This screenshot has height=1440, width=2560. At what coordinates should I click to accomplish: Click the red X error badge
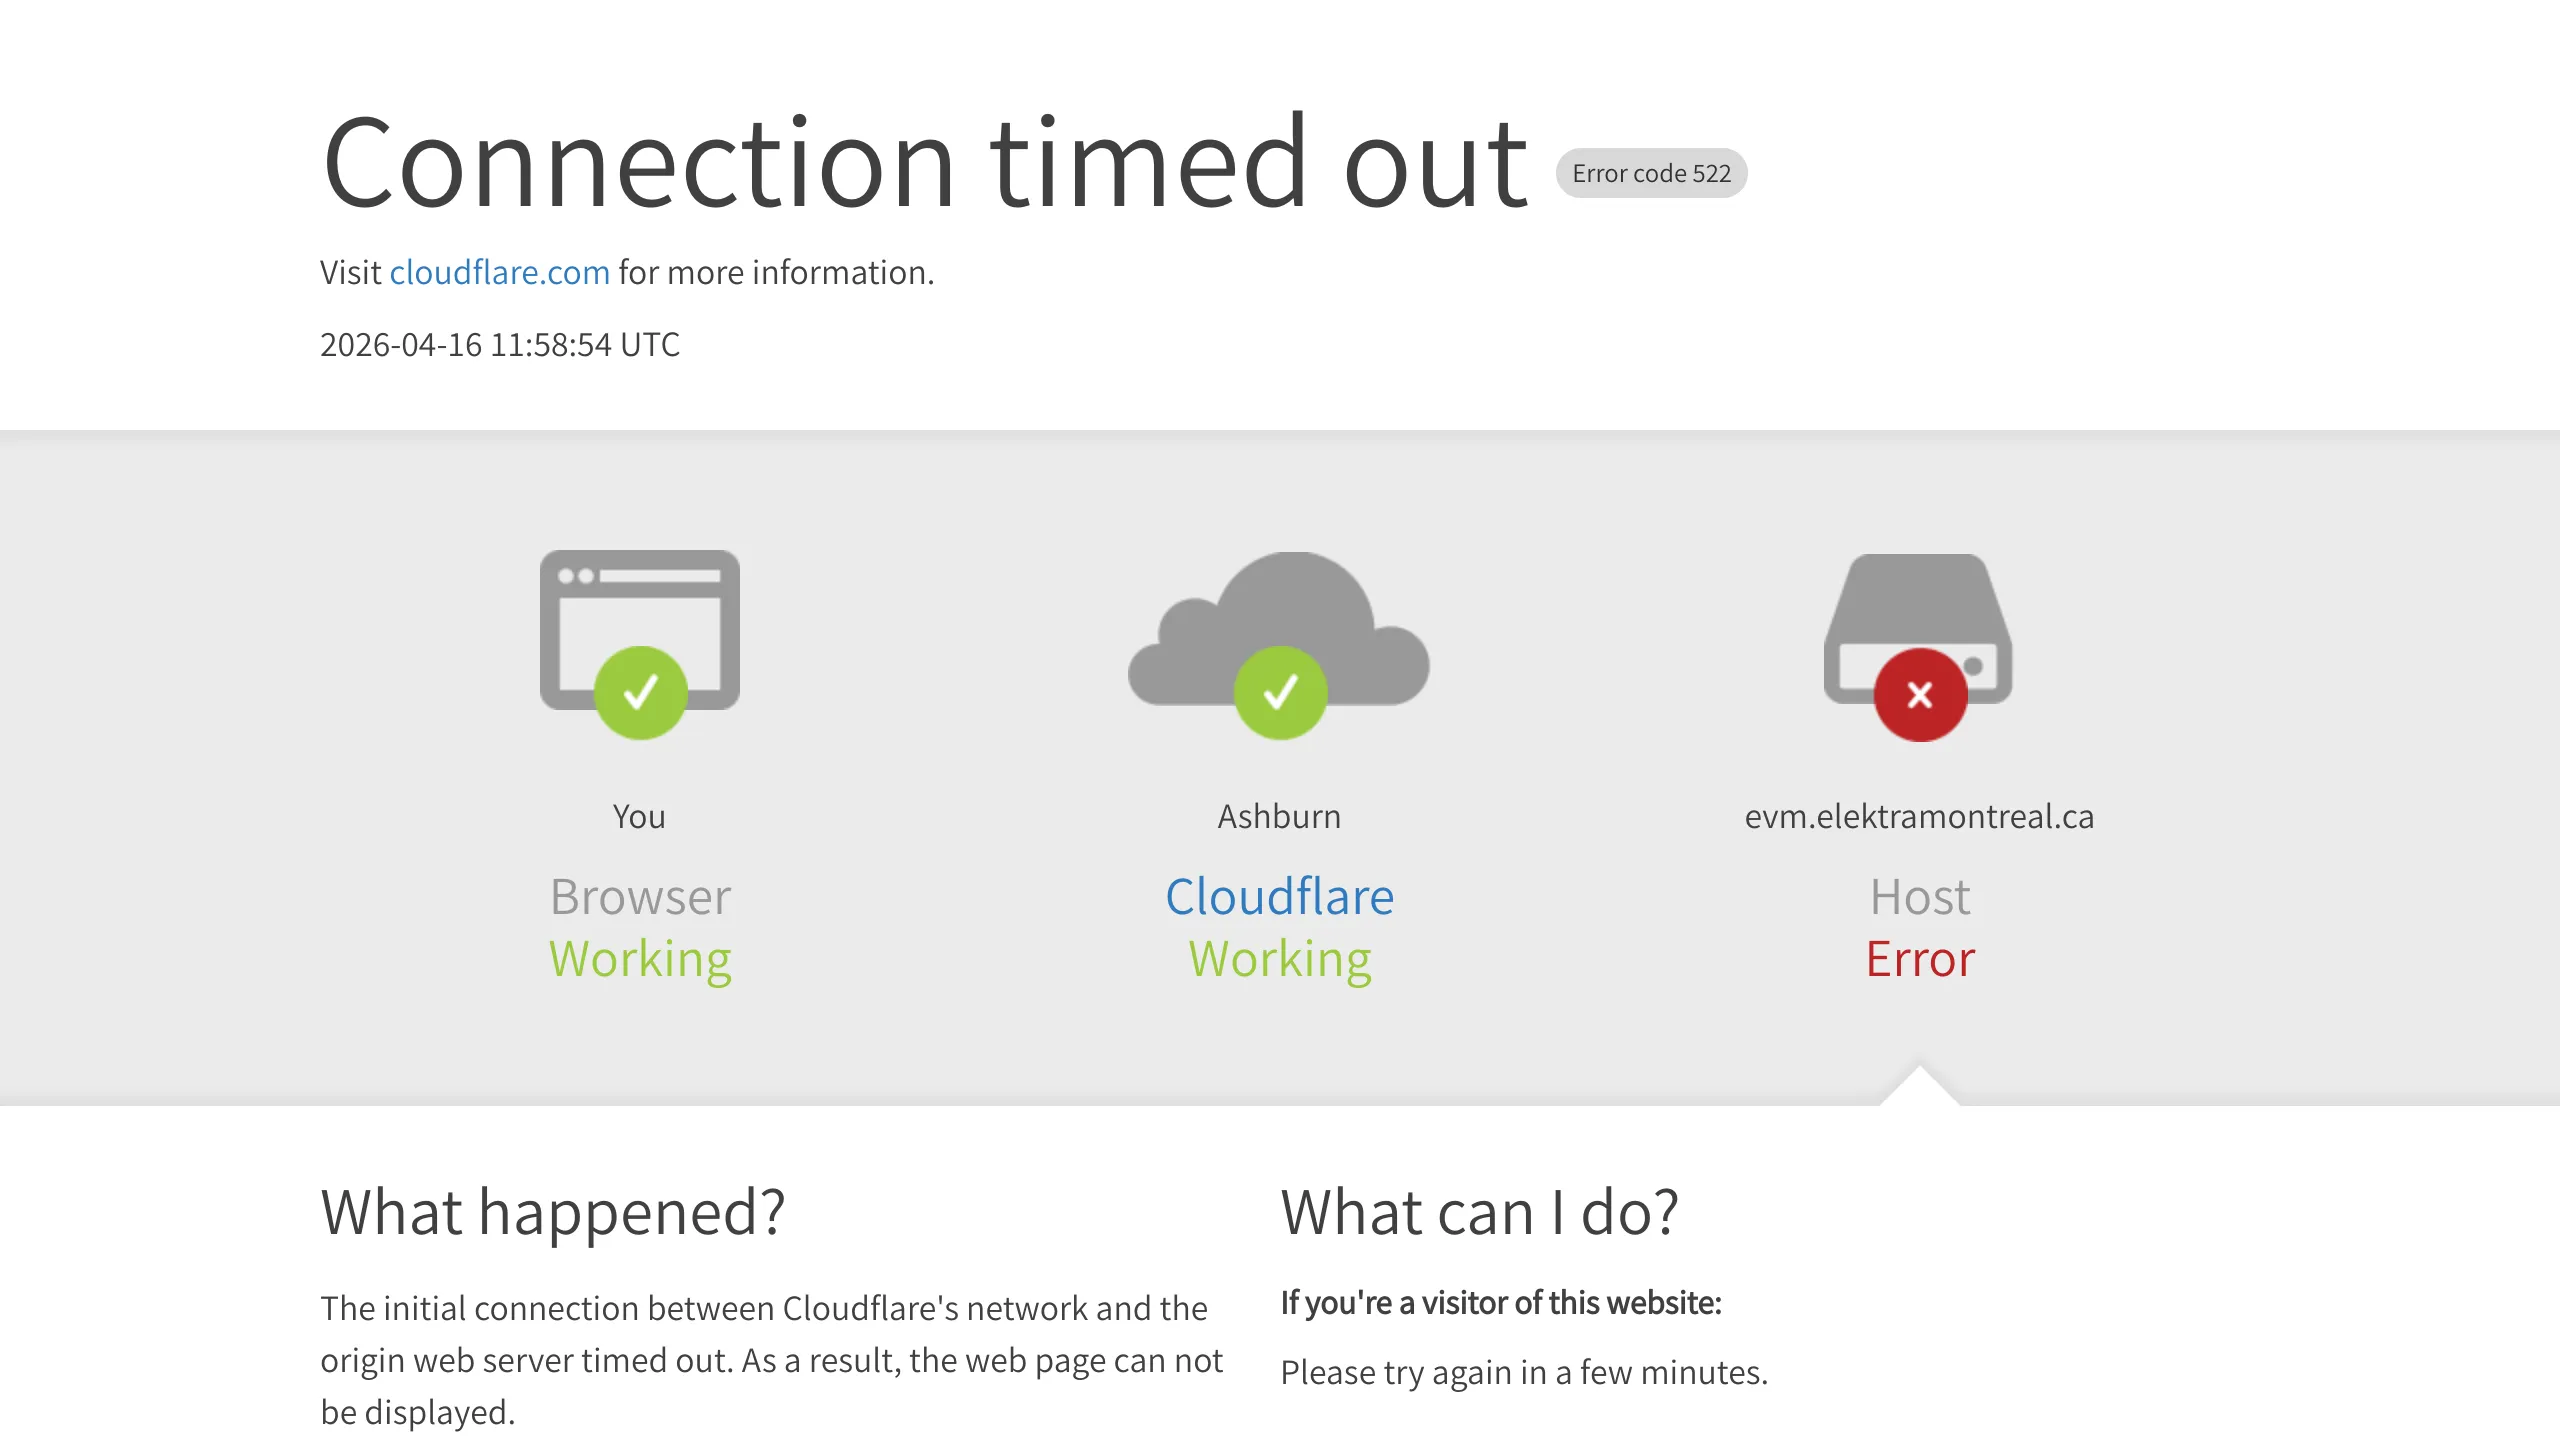pos(1920,695)
